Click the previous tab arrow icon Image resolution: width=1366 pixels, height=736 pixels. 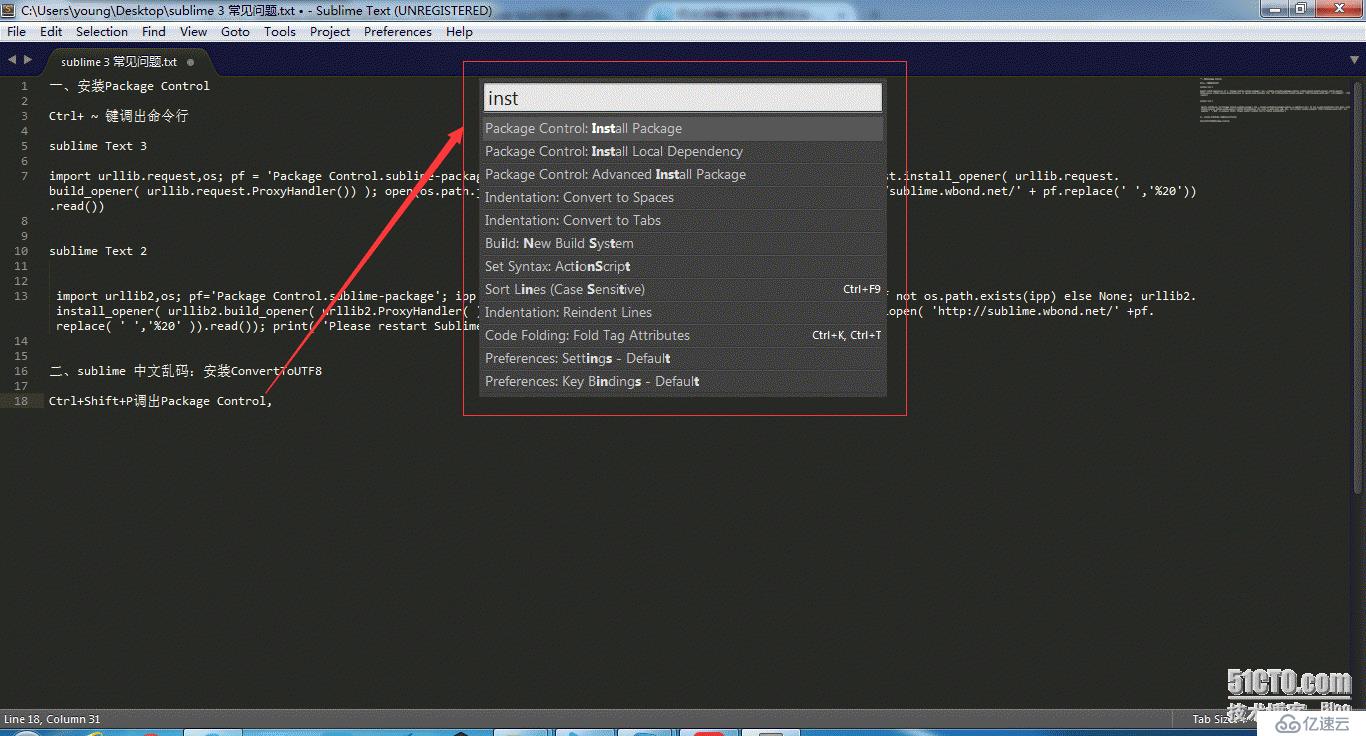click(x=12, y=60)
